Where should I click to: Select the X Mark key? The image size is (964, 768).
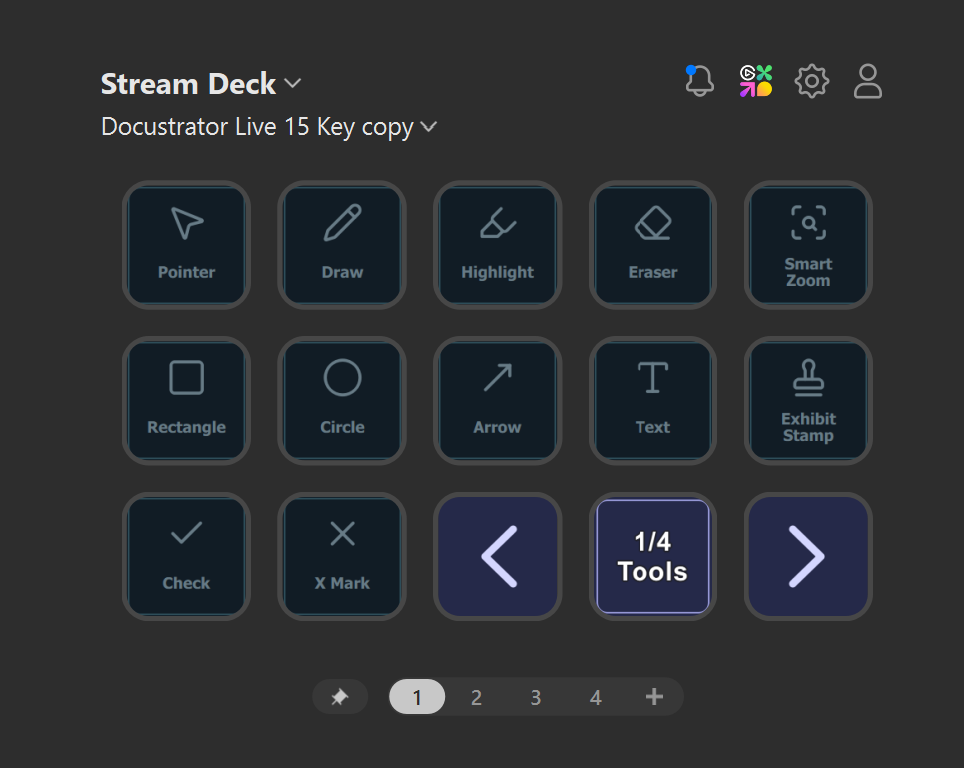coord(342,556)
